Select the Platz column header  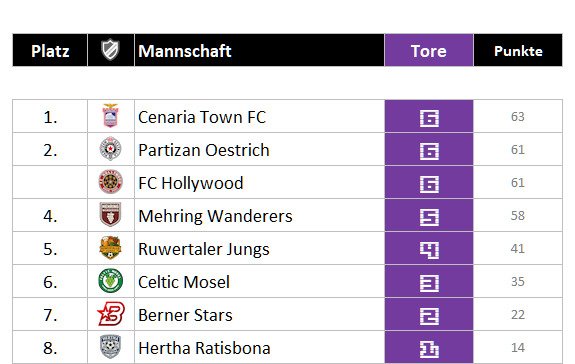(x=50, y=50)
